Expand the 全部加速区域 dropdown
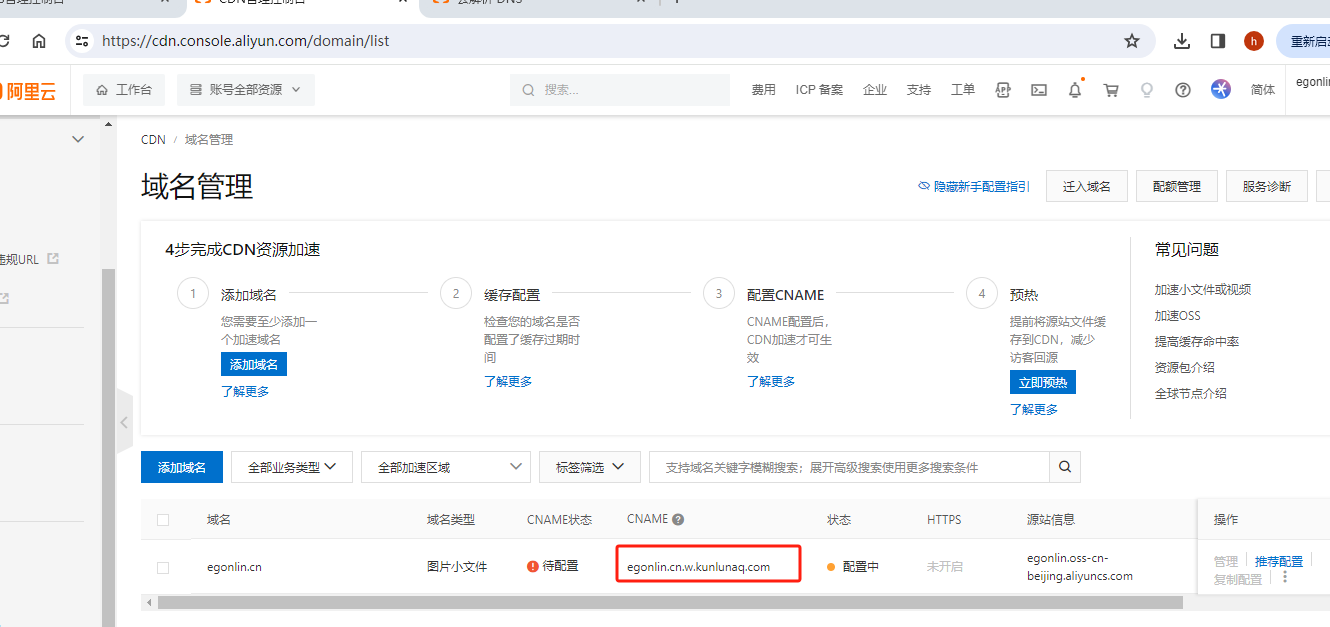Image resolution: width=1330 pixels, height=627 pixels. tap(446, 467)
